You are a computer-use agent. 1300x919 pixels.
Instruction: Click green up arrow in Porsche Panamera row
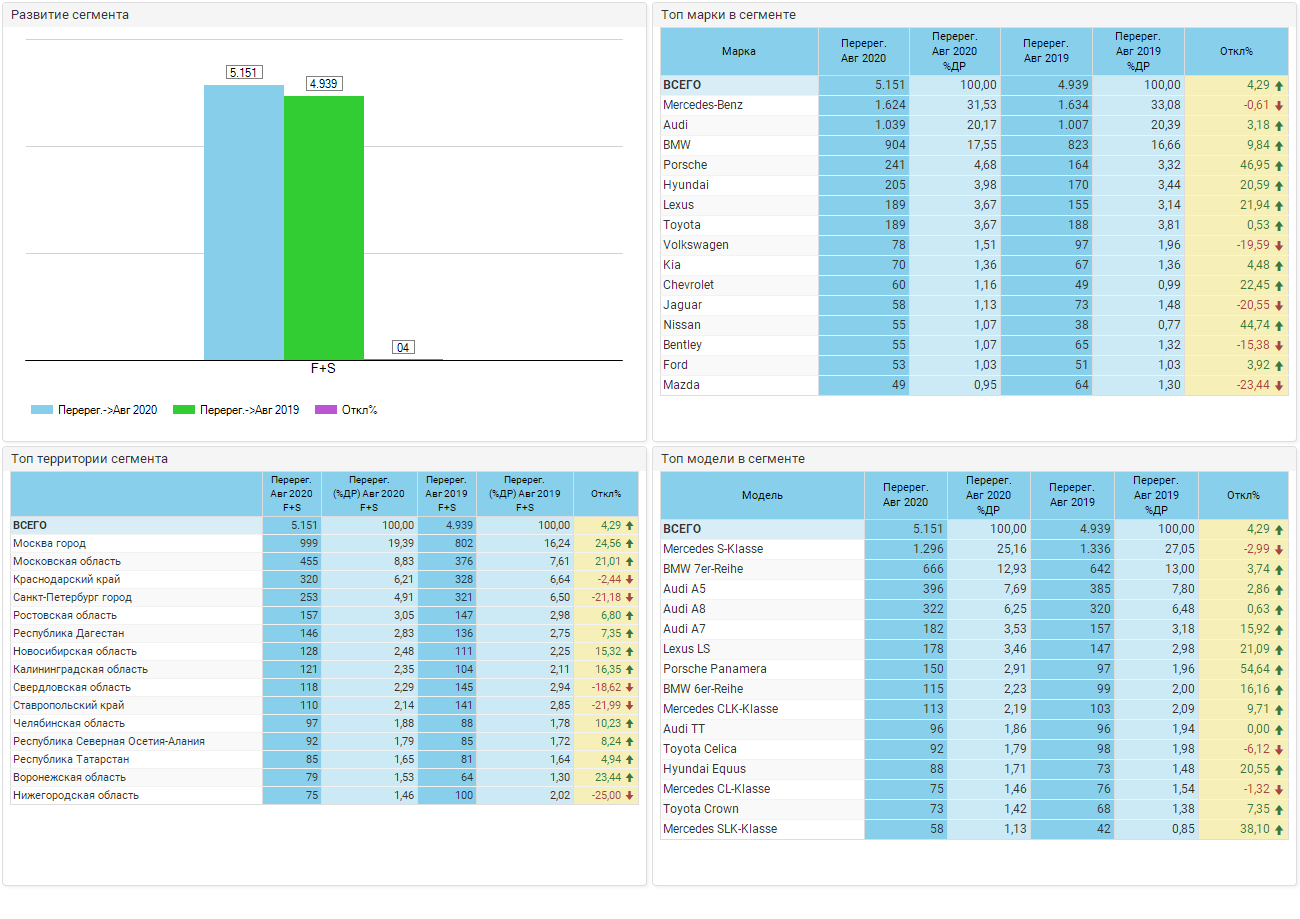[1279, 669]
